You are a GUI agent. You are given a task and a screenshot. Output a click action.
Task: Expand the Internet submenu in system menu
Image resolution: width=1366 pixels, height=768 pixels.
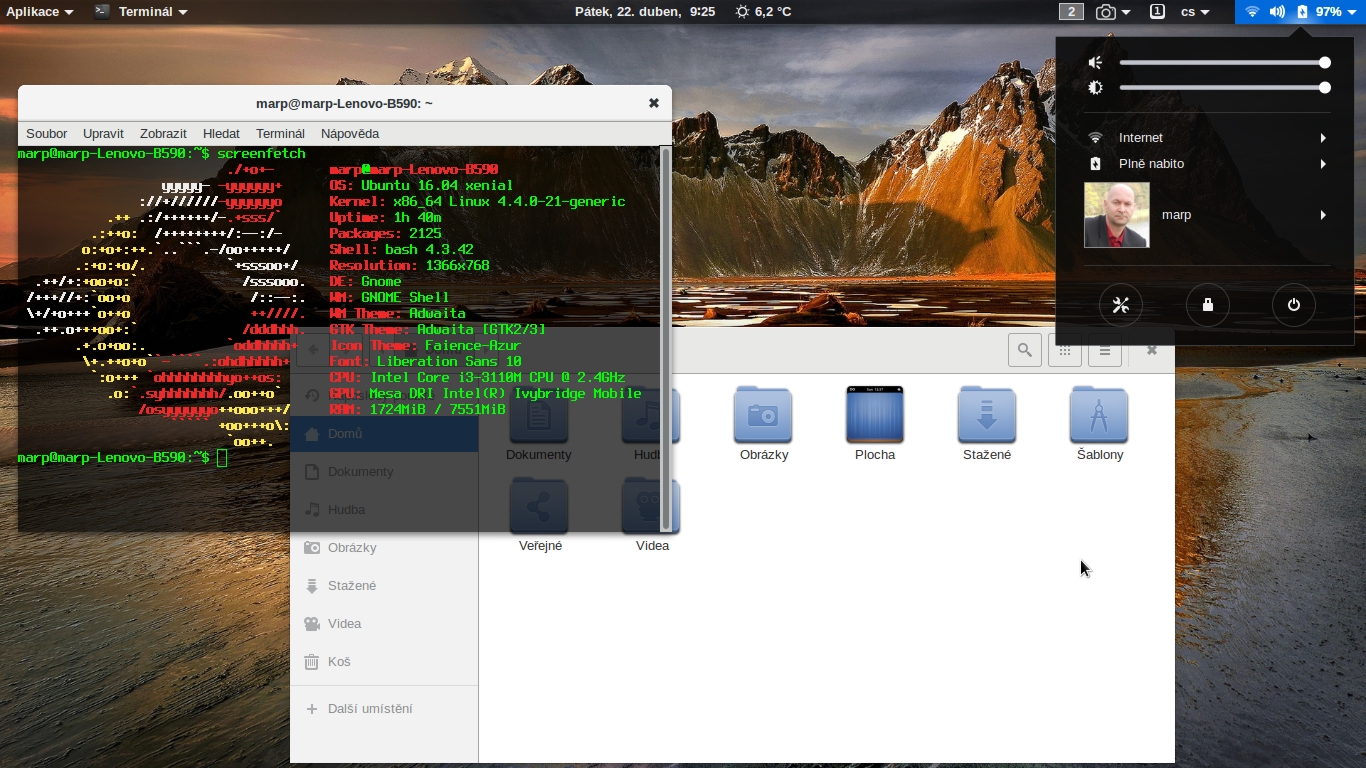1207,138
